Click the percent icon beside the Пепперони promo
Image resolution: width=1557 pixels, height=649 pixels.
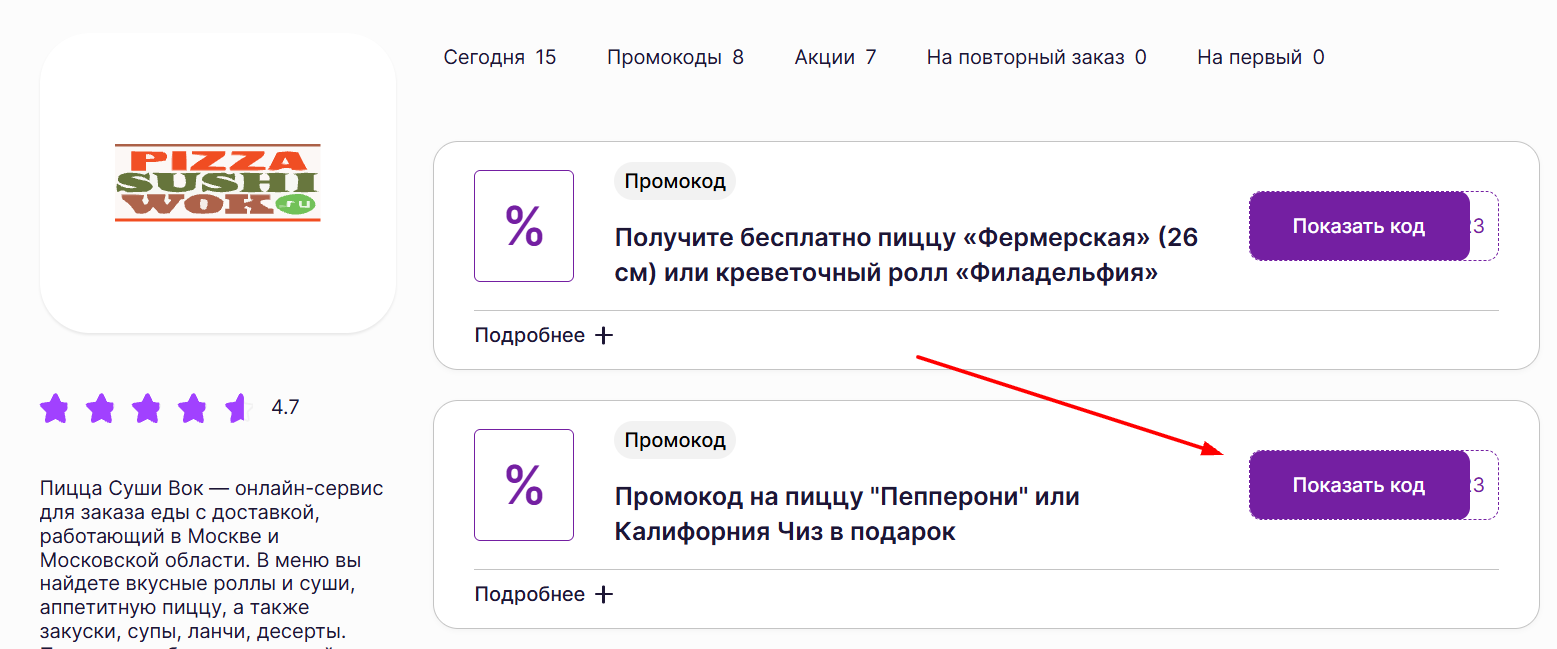(x=523, y=485)
